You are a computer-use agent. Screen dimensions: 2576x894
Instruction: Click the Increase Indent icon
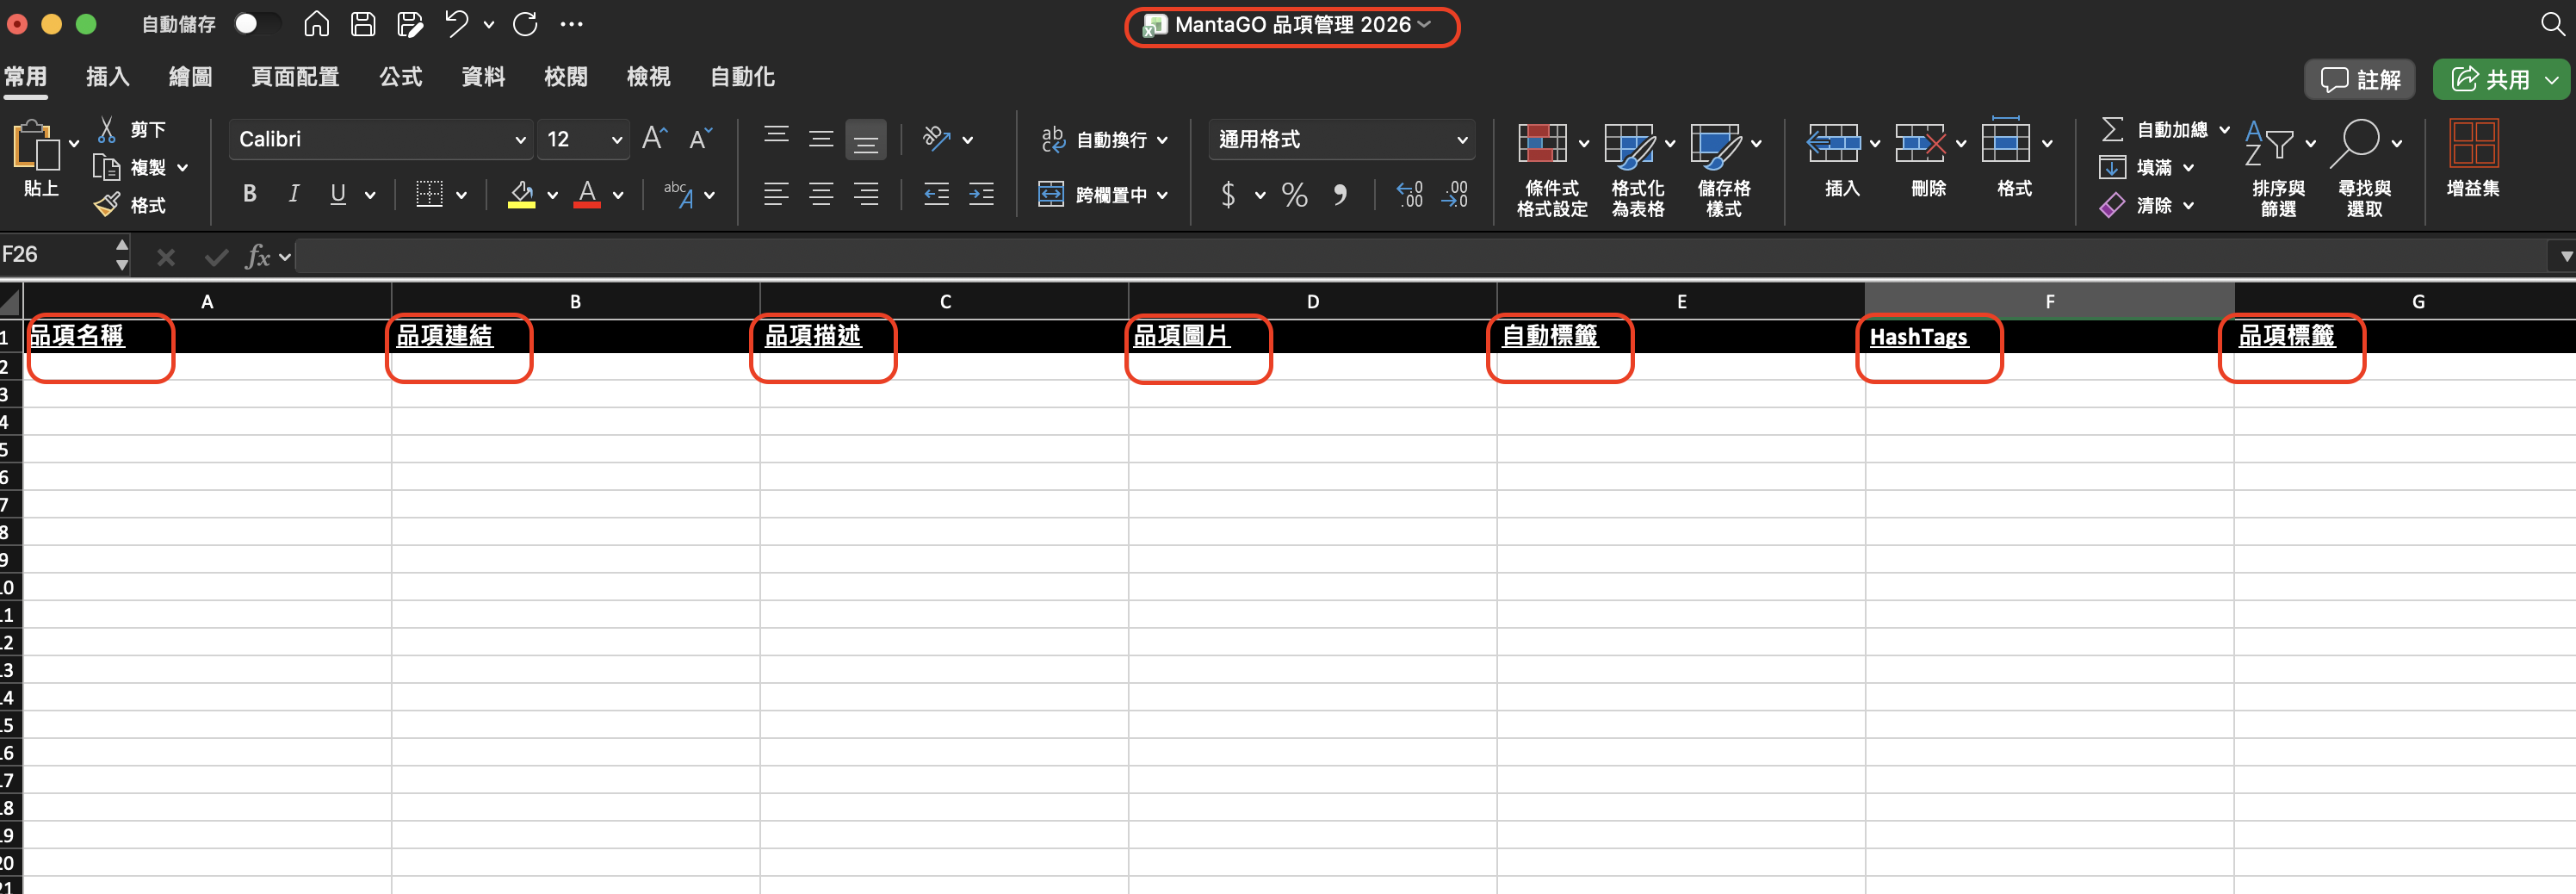click(981, 195)
